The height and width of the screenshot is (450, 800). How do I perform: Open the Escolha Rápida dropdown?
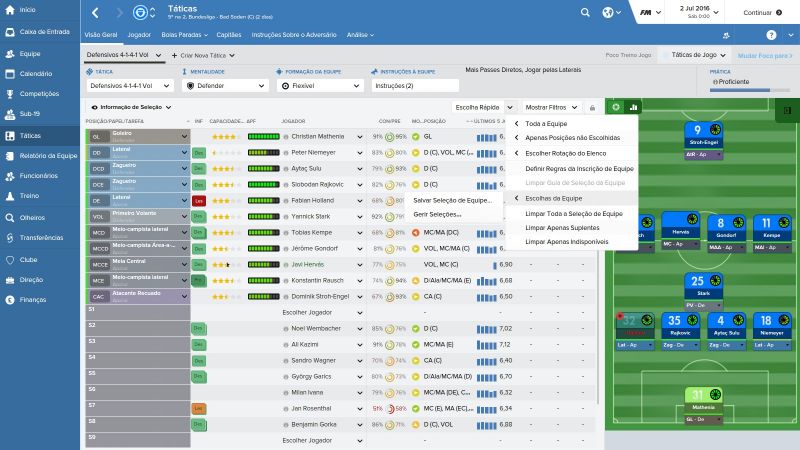(x=484, y=107)
